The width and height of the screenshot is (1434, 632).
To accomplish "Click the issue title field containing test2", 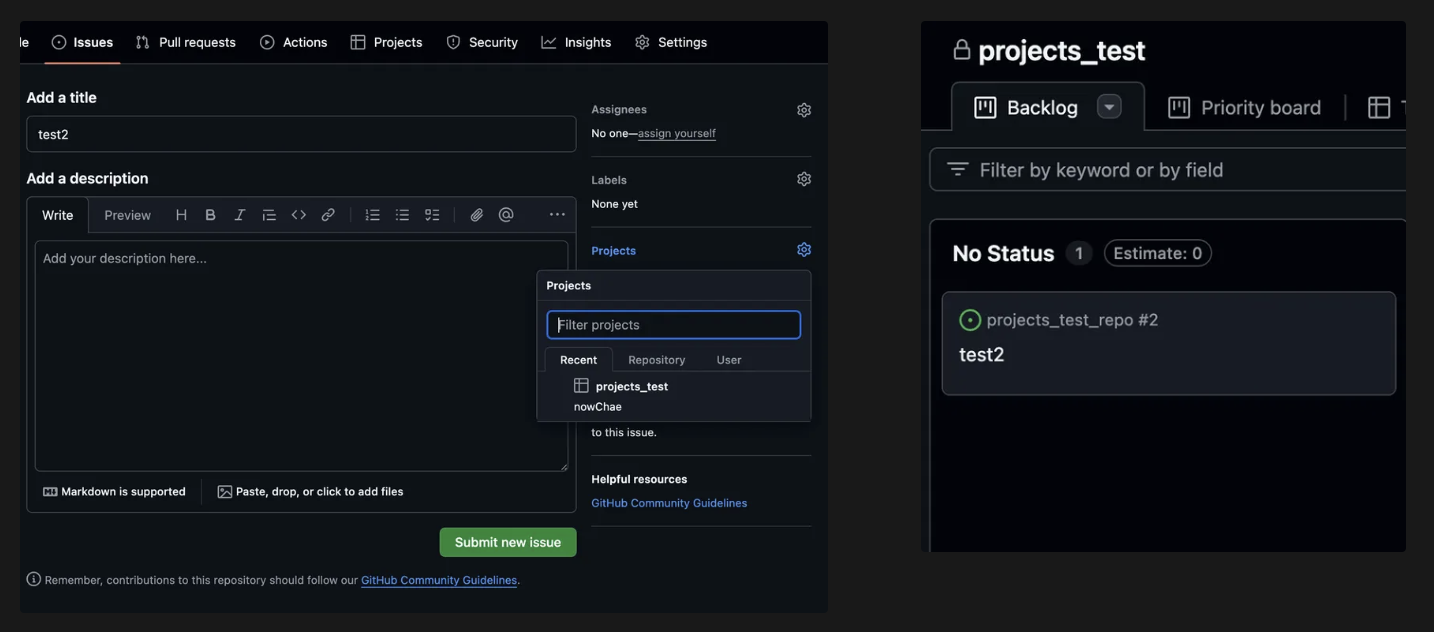I will click(301, 134).
